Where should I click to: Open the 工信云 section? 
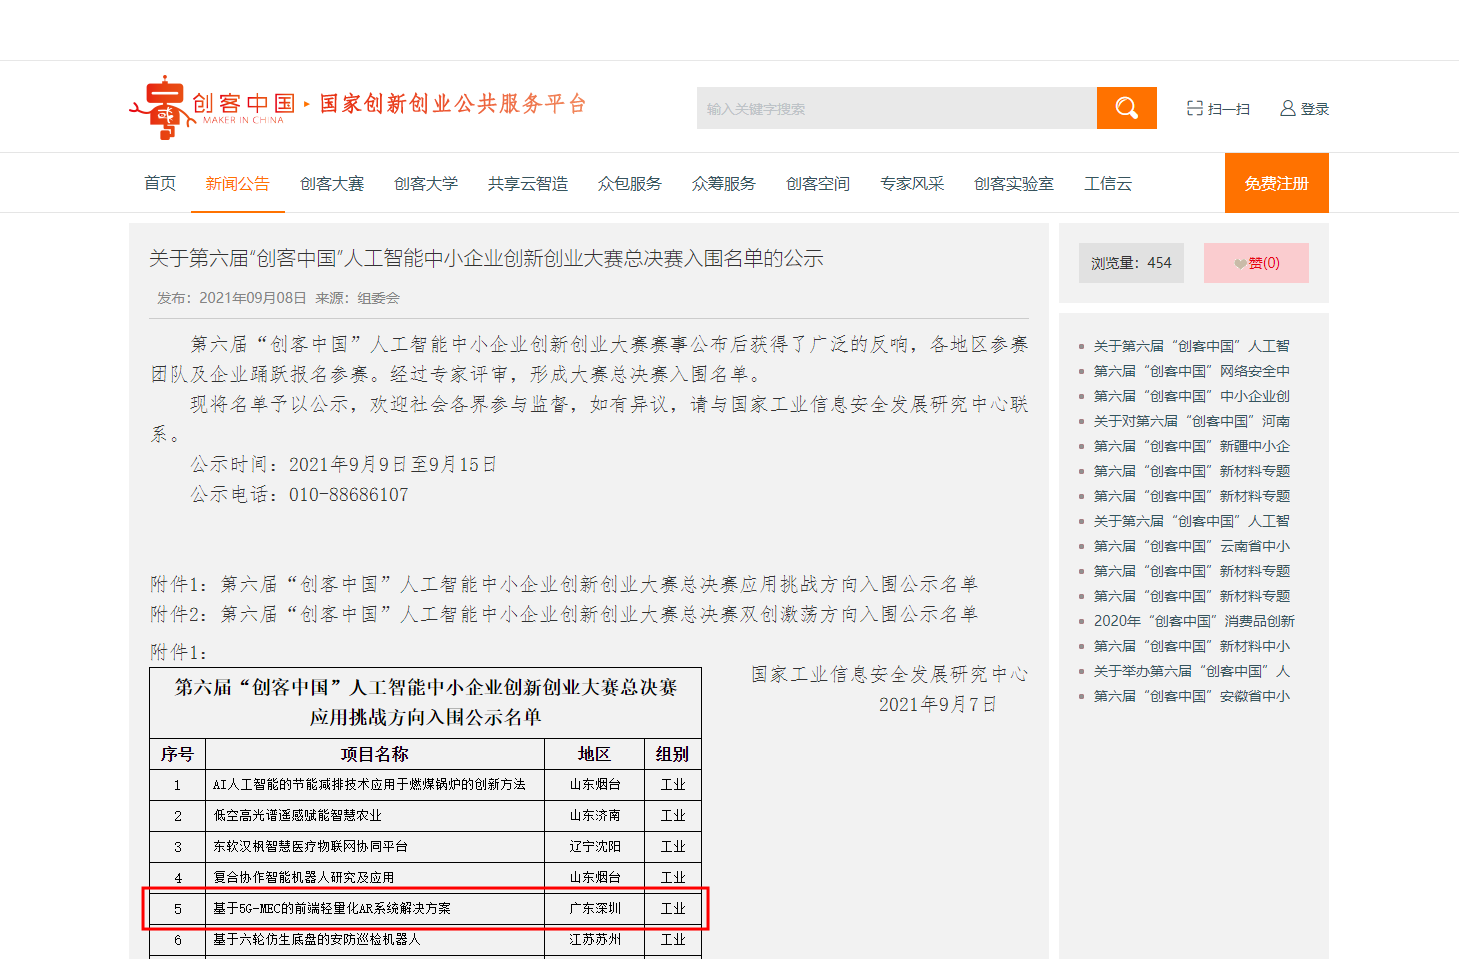click(1108, 183)
